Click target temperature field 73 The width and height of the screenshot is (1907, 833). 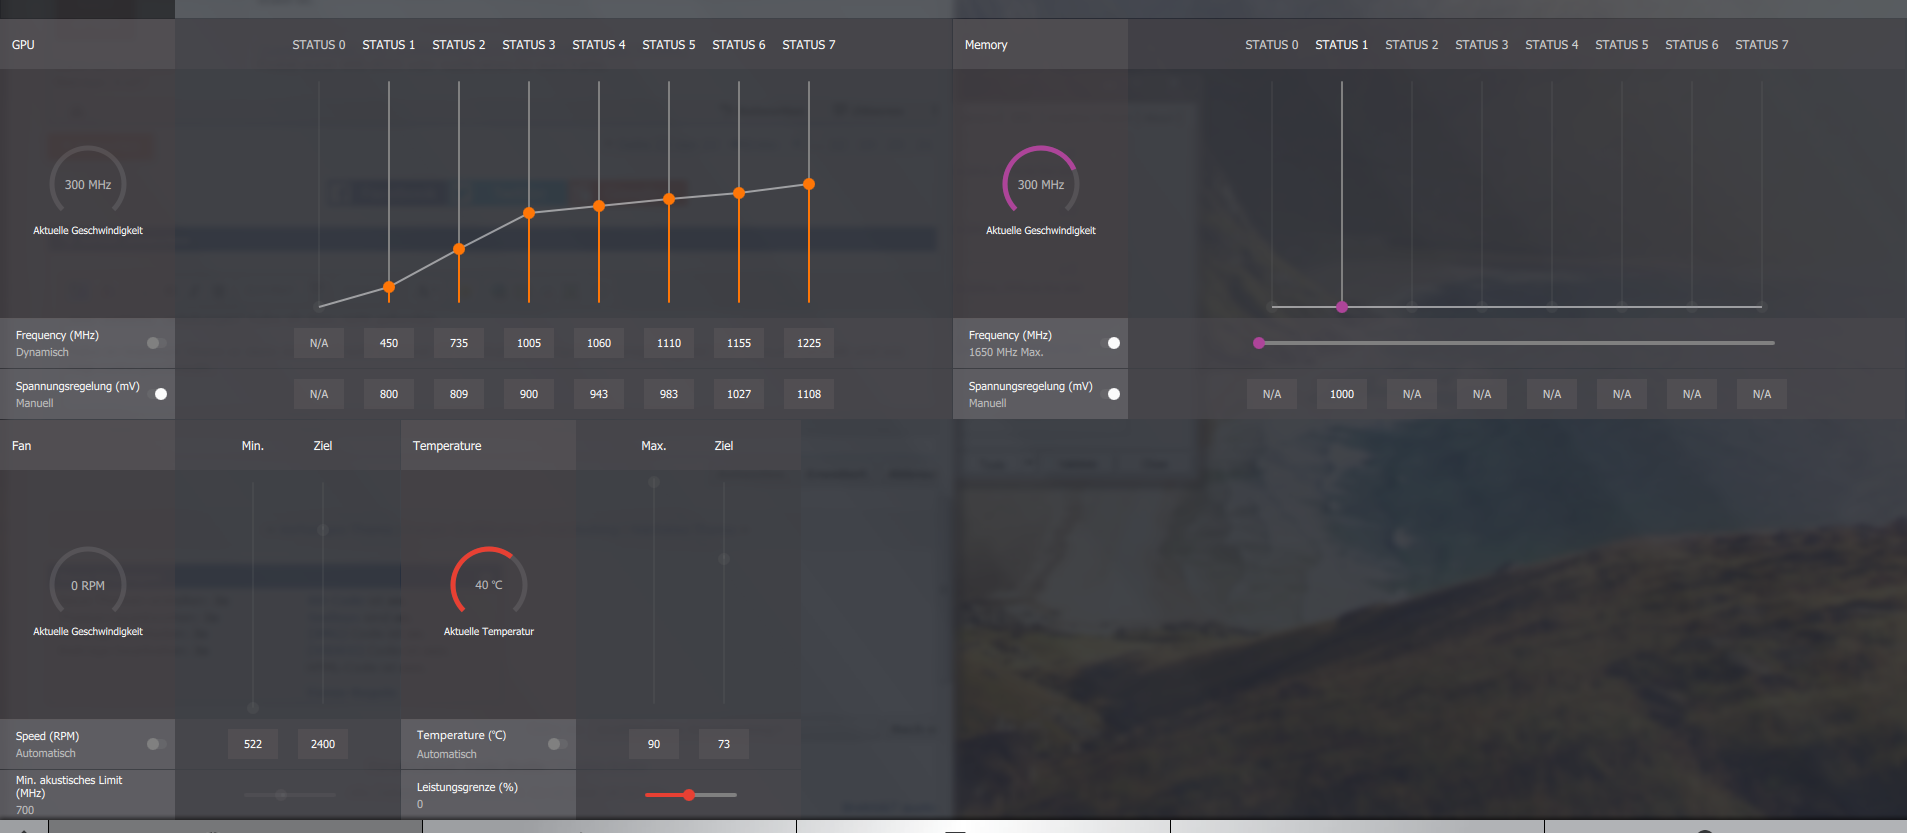724,744
